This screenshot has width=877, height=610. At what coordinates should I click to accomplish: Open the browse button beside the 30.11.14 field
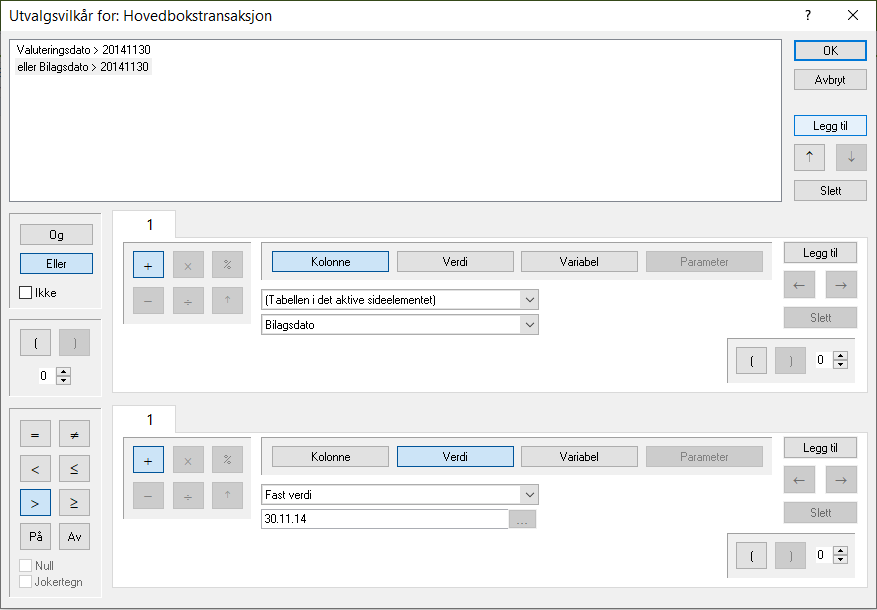pos(524,520)
